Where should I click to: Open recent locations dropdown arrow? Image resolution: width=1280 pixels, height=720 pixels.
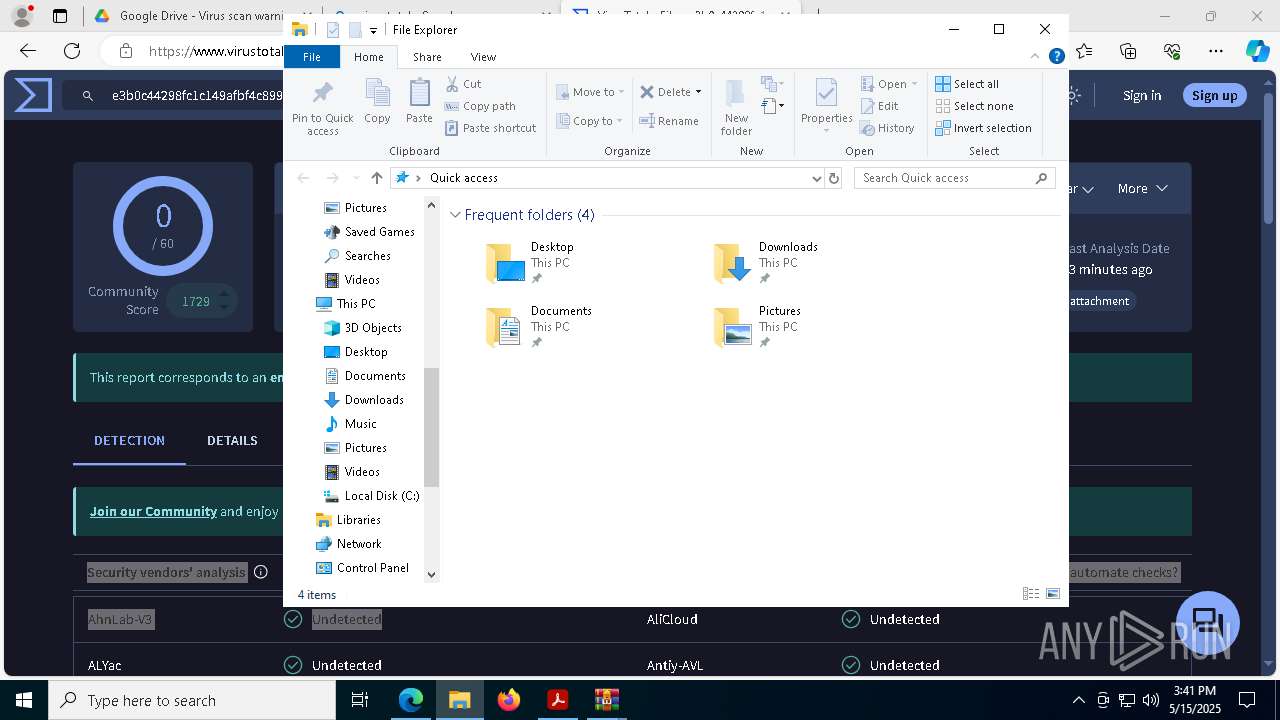[x=356, y=178]
